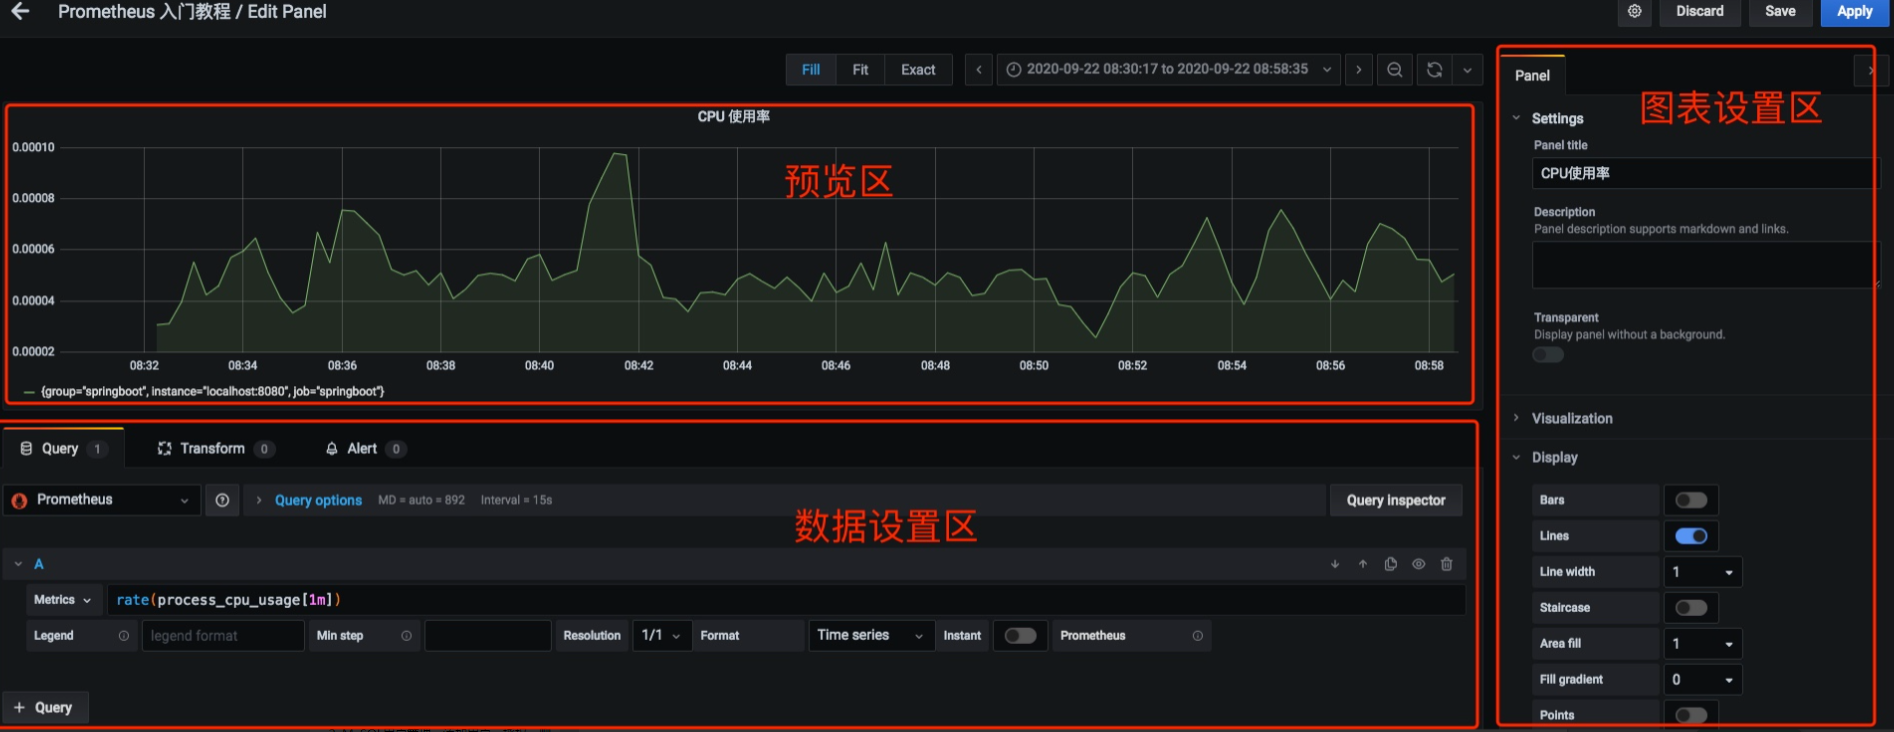
Task: Collapse the Settings section
Action: click(x=1556, y=118)
